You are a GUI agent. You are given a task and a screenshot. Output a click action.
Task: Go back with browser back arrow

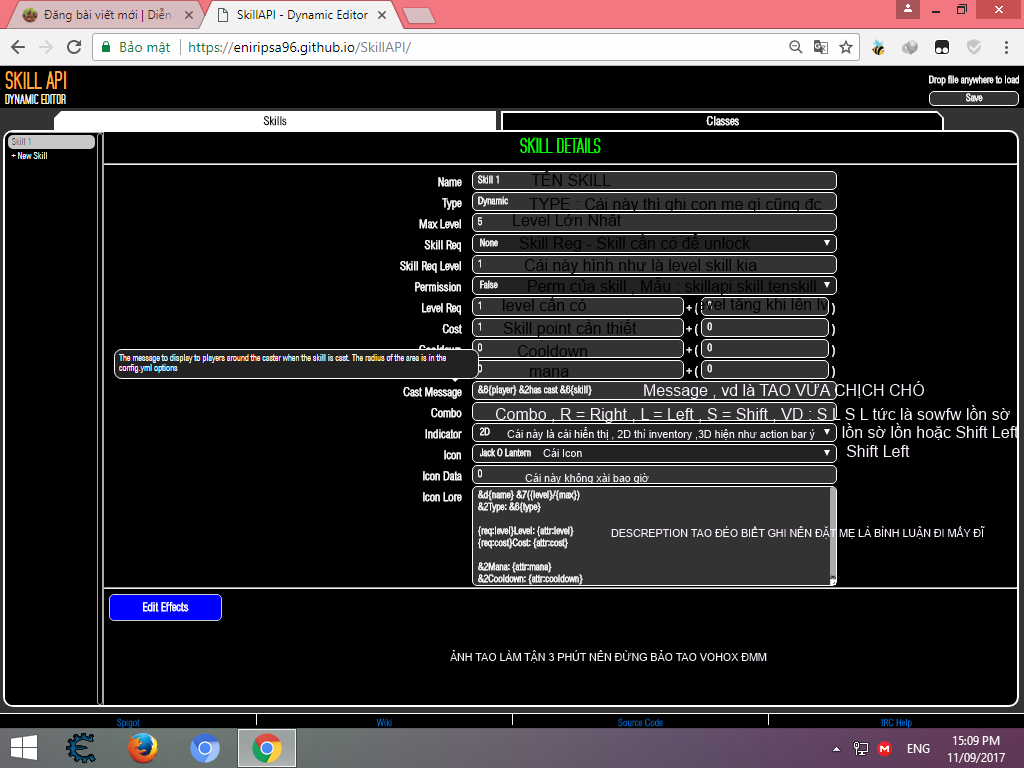(x=18, y=47)
